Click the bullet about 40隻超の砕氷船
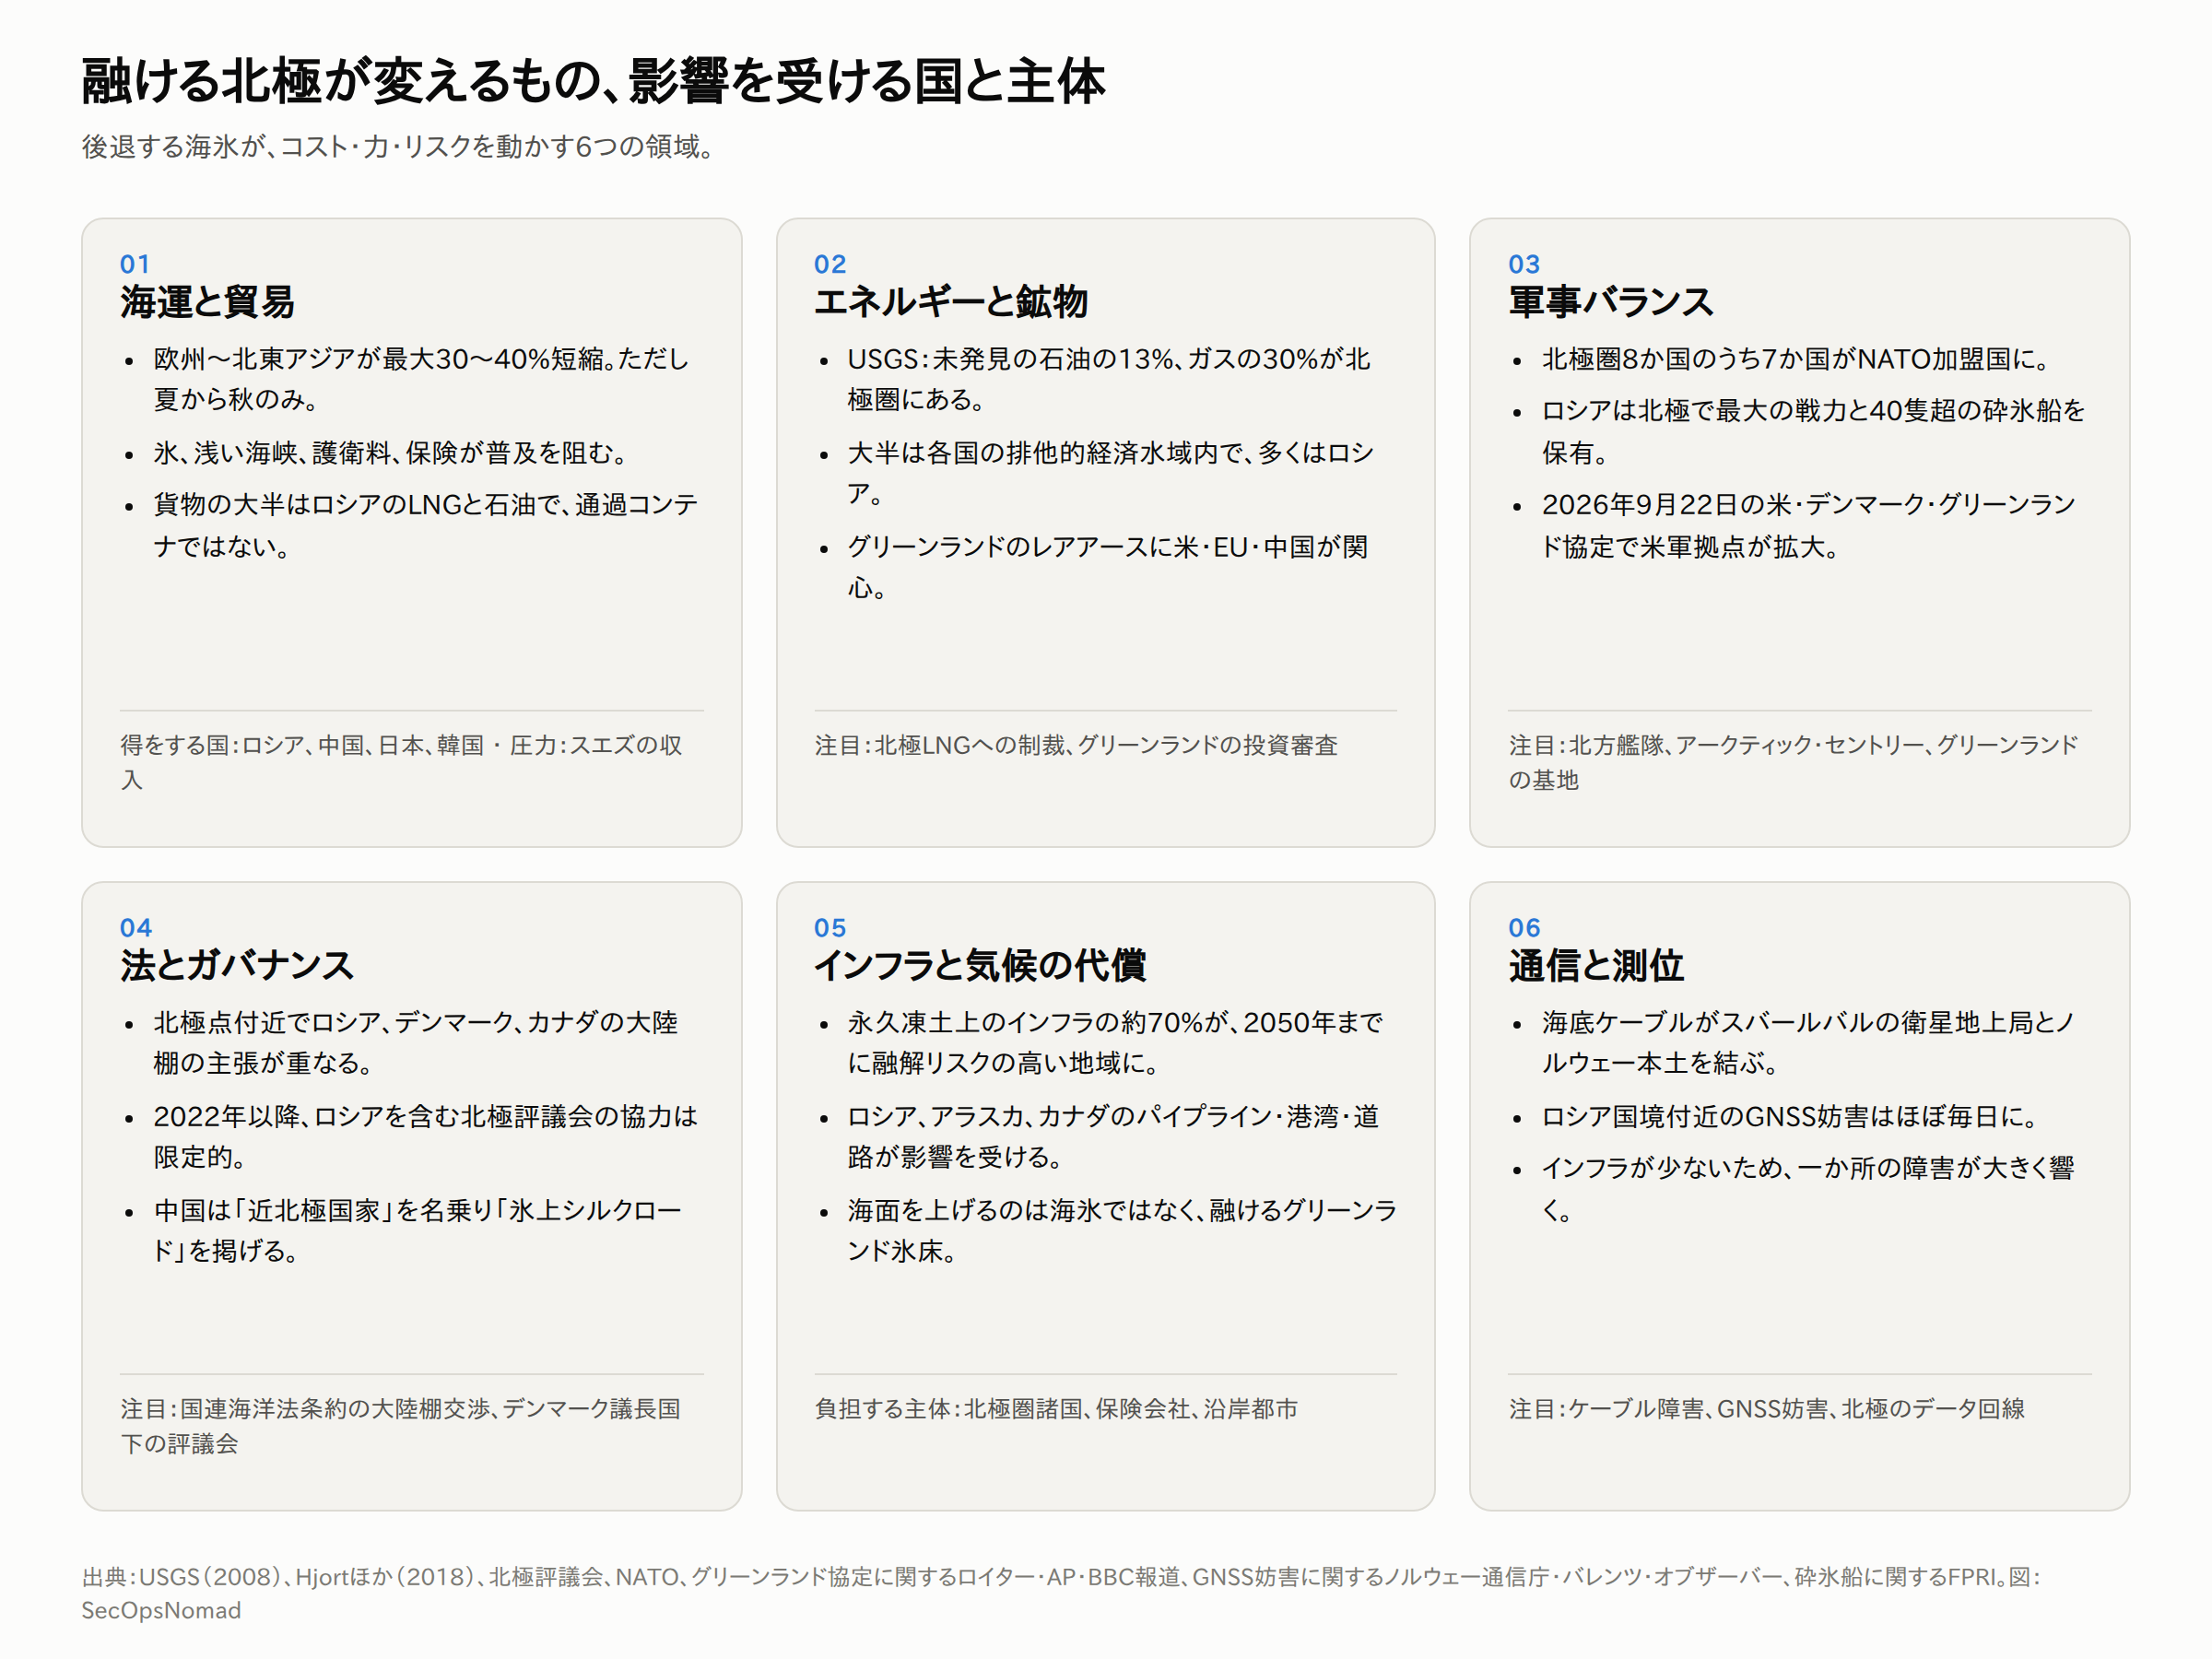 (1813, 431)
